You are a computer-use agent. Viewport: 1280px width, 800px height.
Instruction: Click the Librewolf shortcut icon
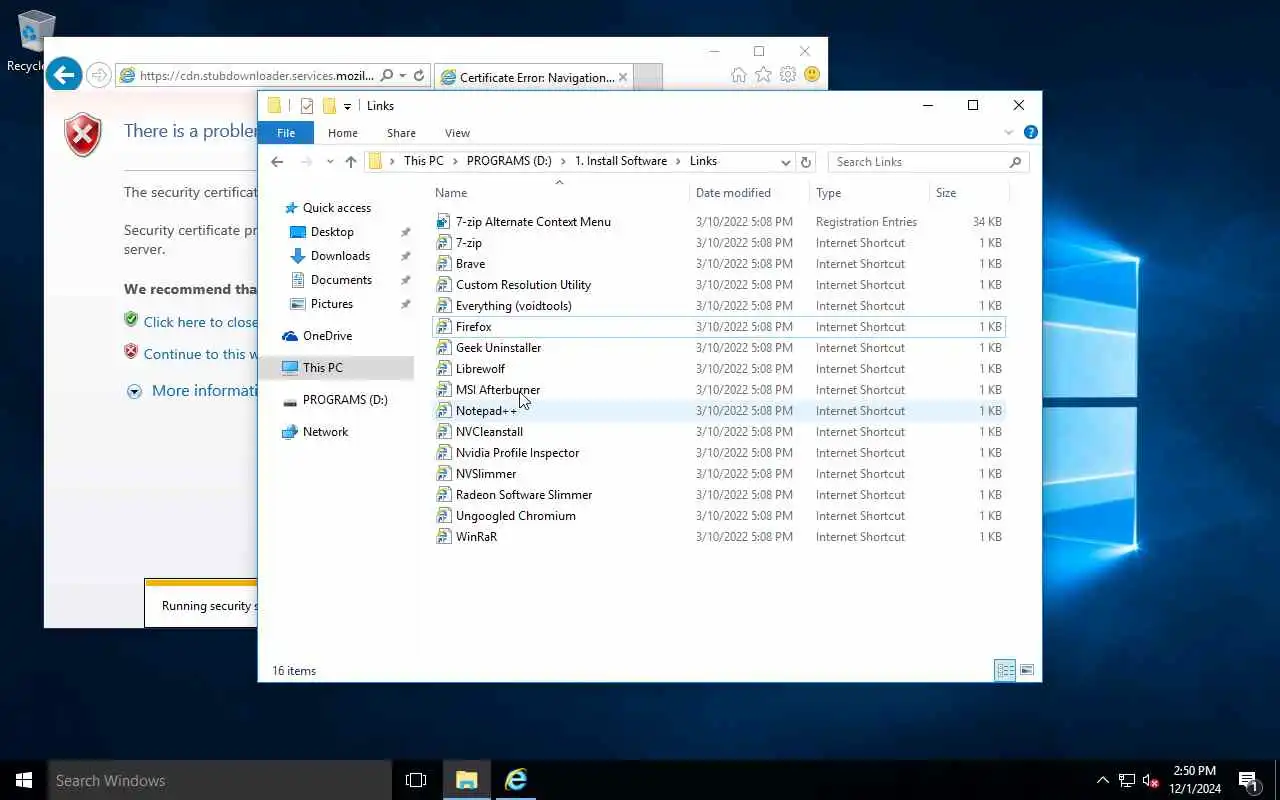point(444,369)
